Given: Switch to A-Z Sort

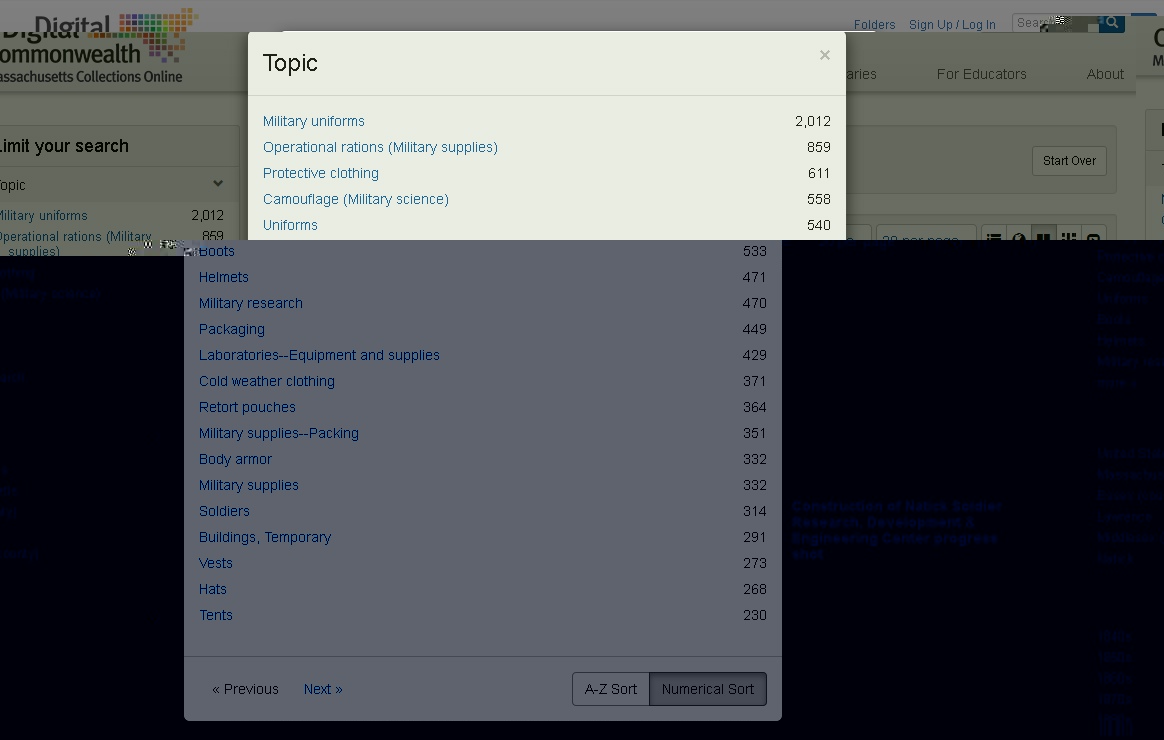Looking at the screenshot, I should click(x=610, y=689).
